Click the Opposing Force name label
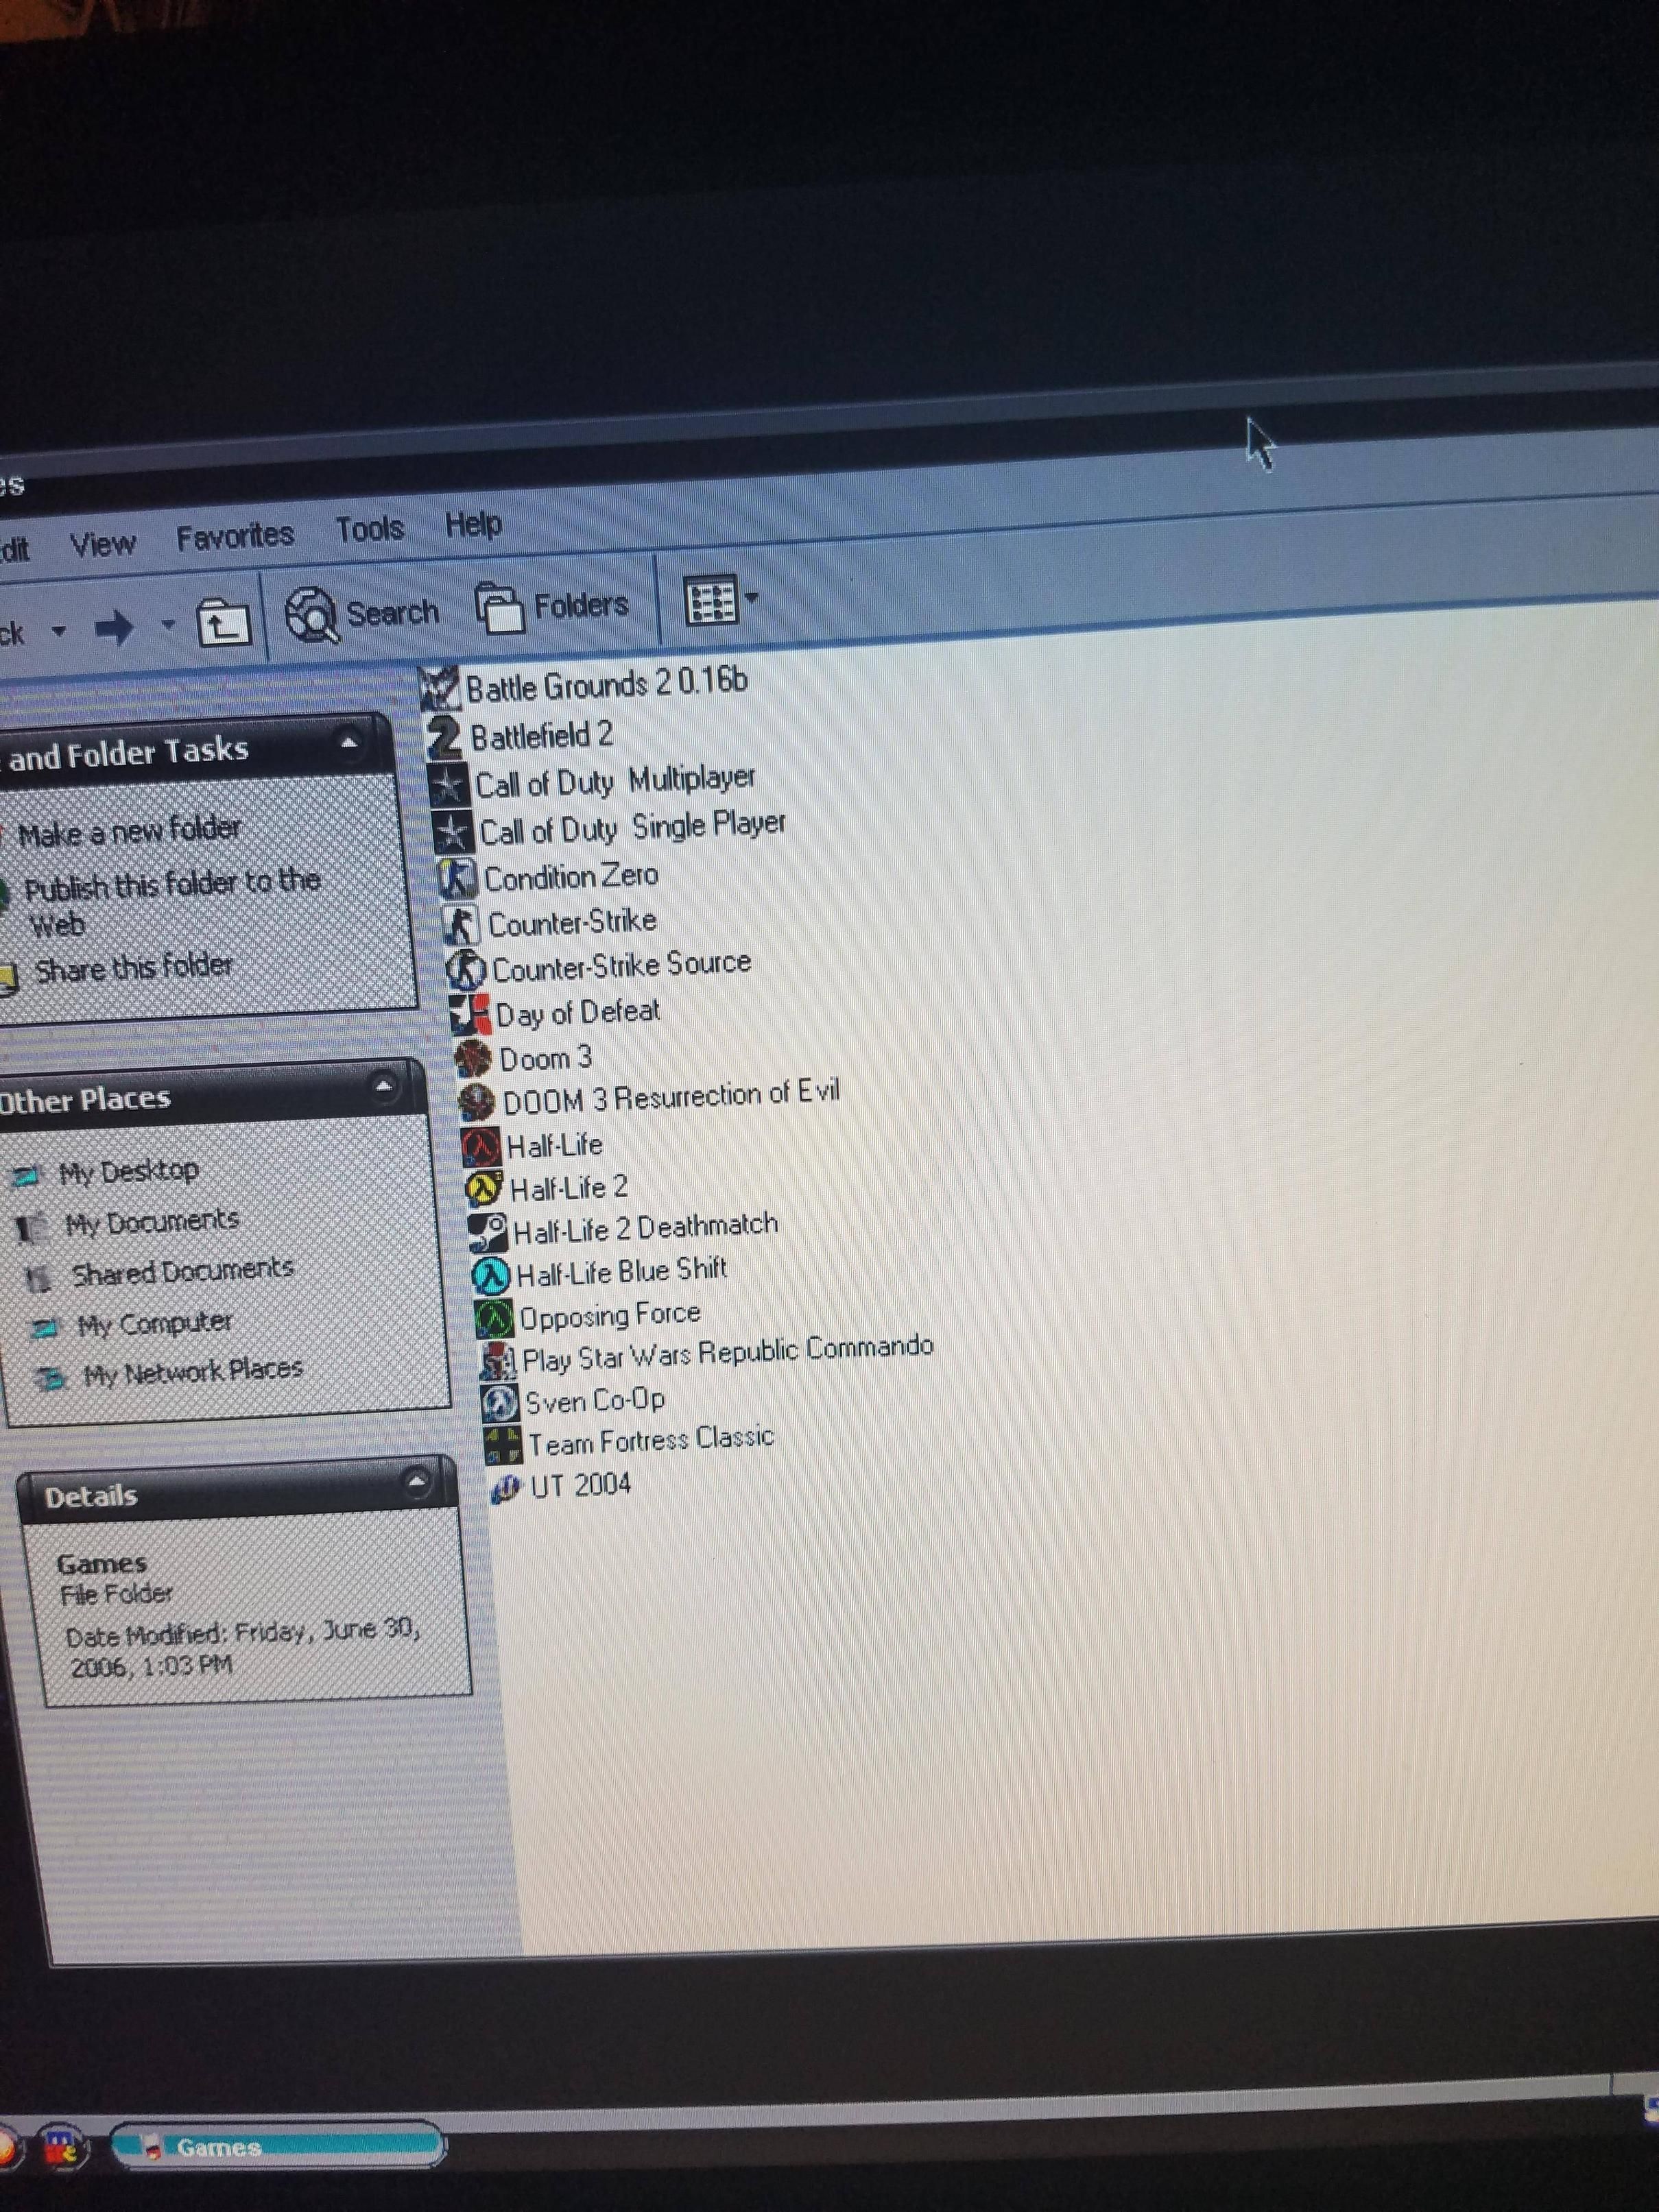1659x2212 pixels. [609, 1315]
